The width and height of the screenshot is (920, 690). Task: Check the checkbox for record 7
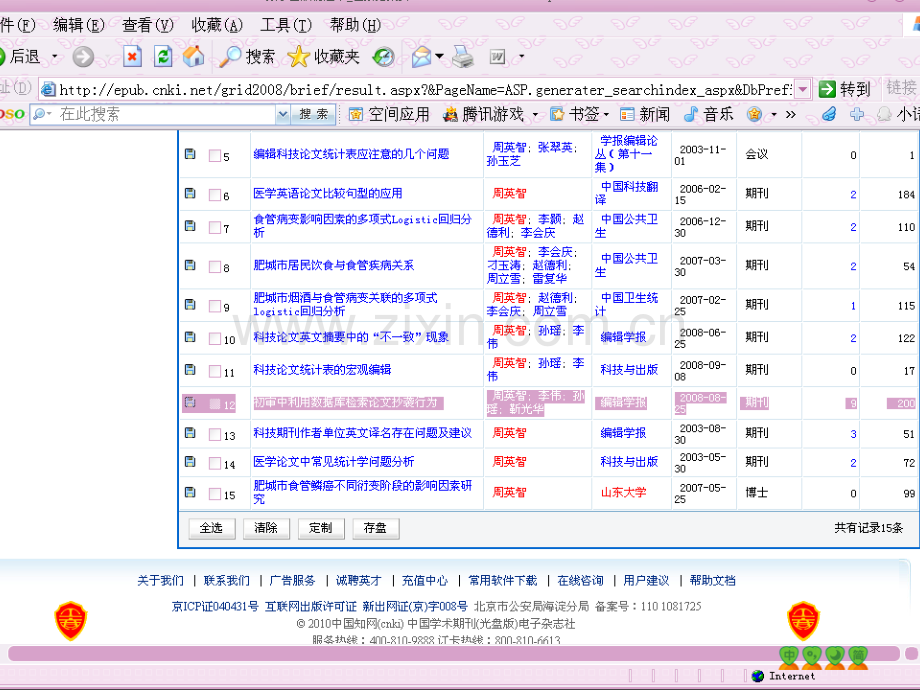(x=214, y=227)
